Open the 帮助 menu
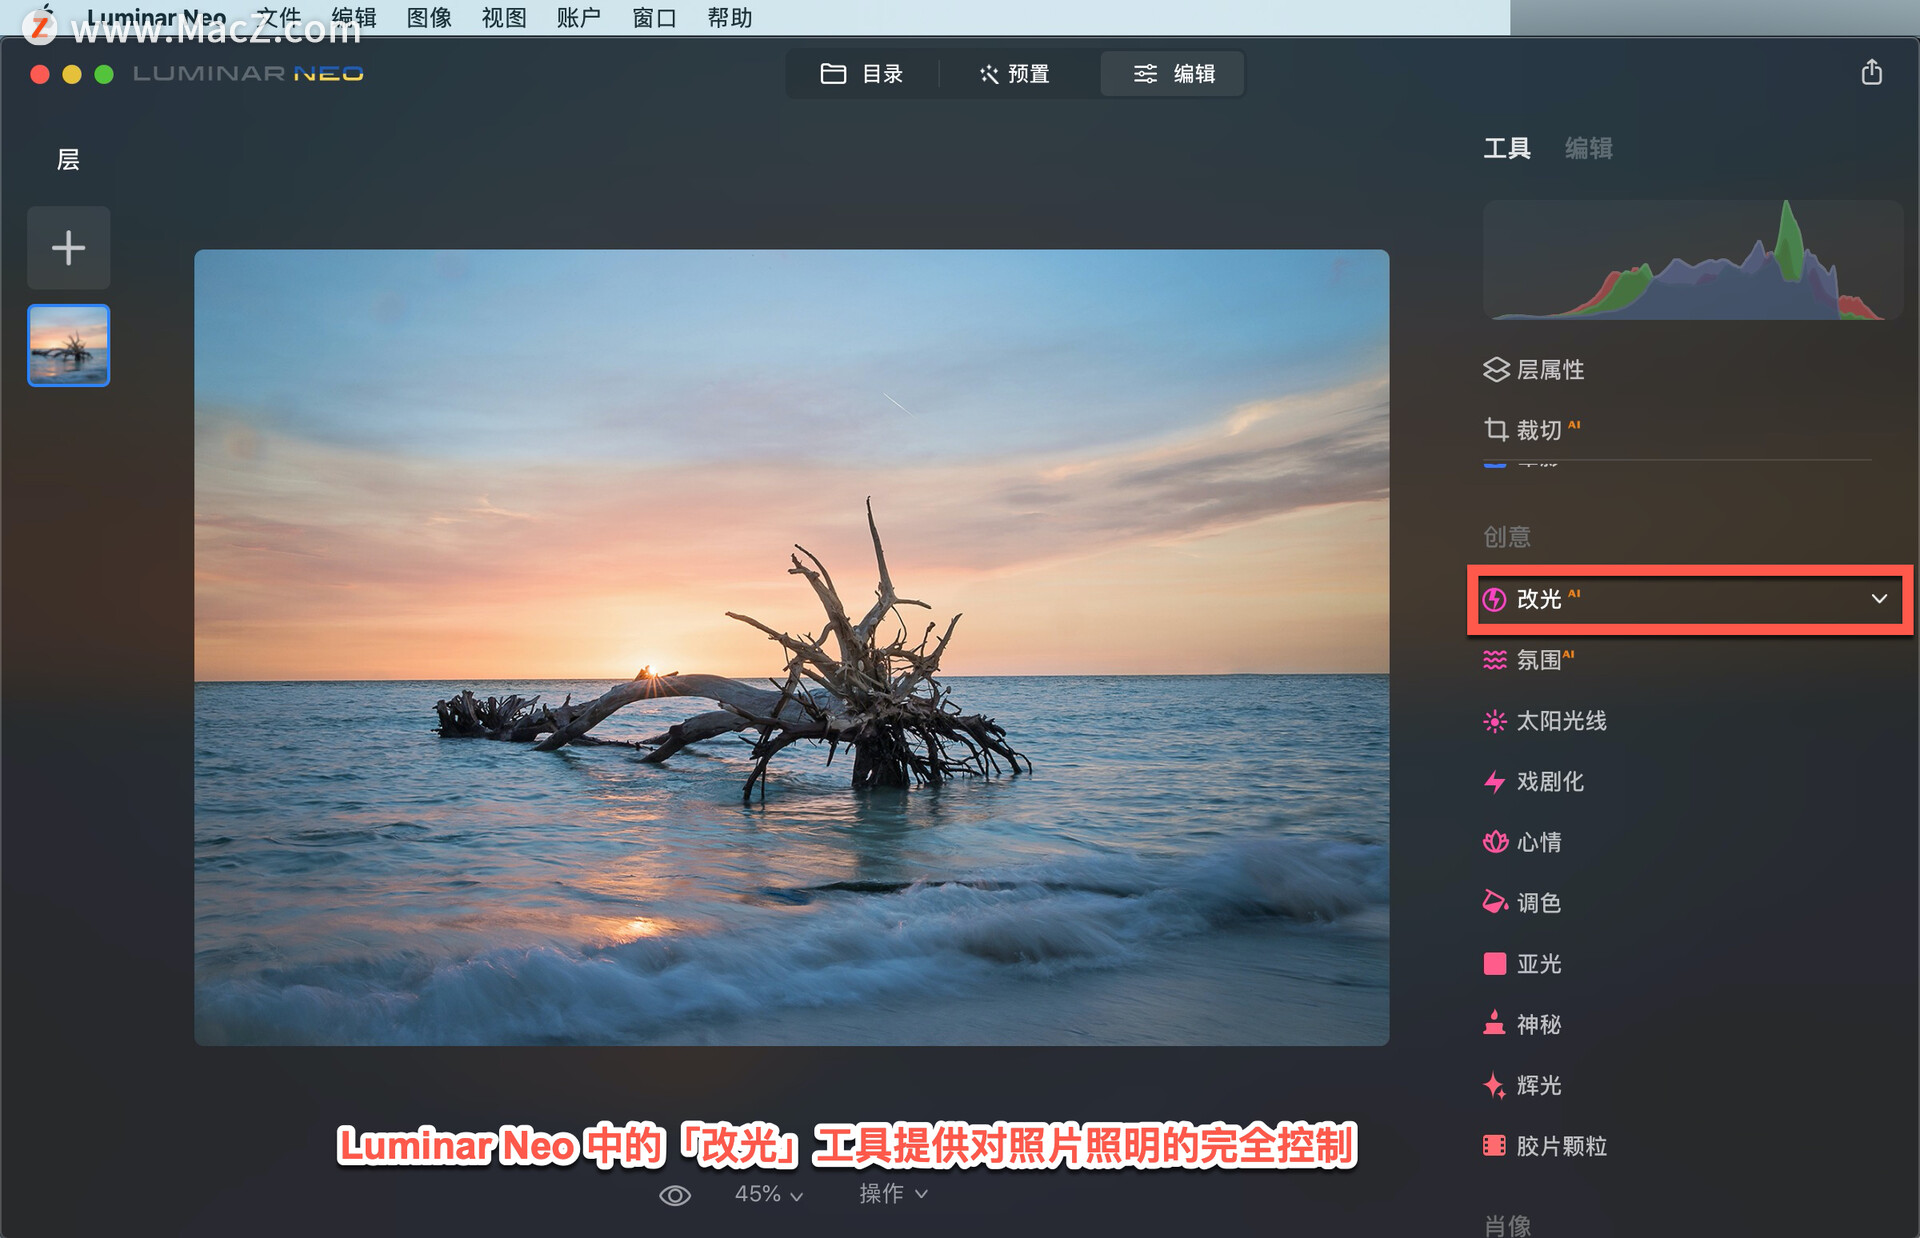 tap(730, 18)
